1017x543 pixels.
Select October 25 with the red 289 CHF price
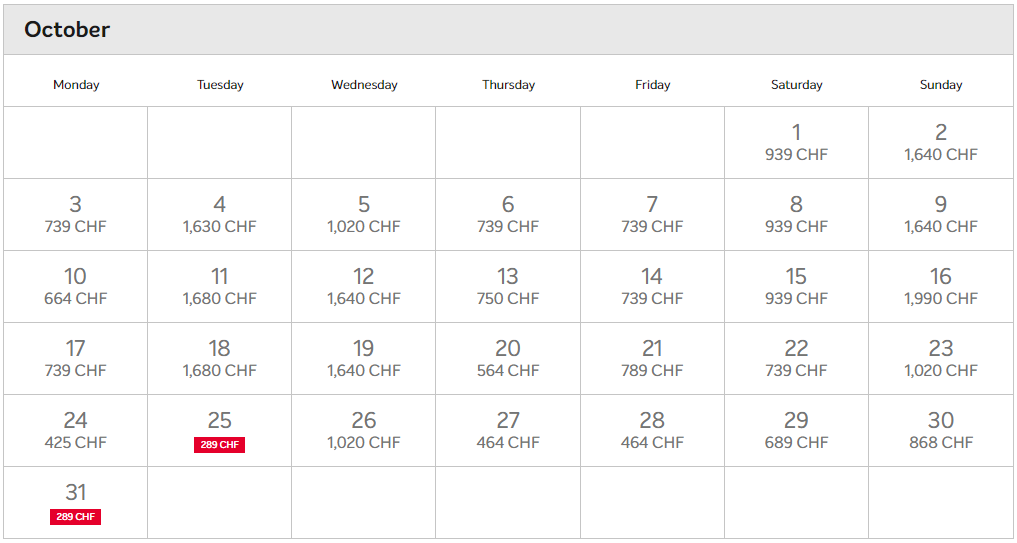point(219,430)
